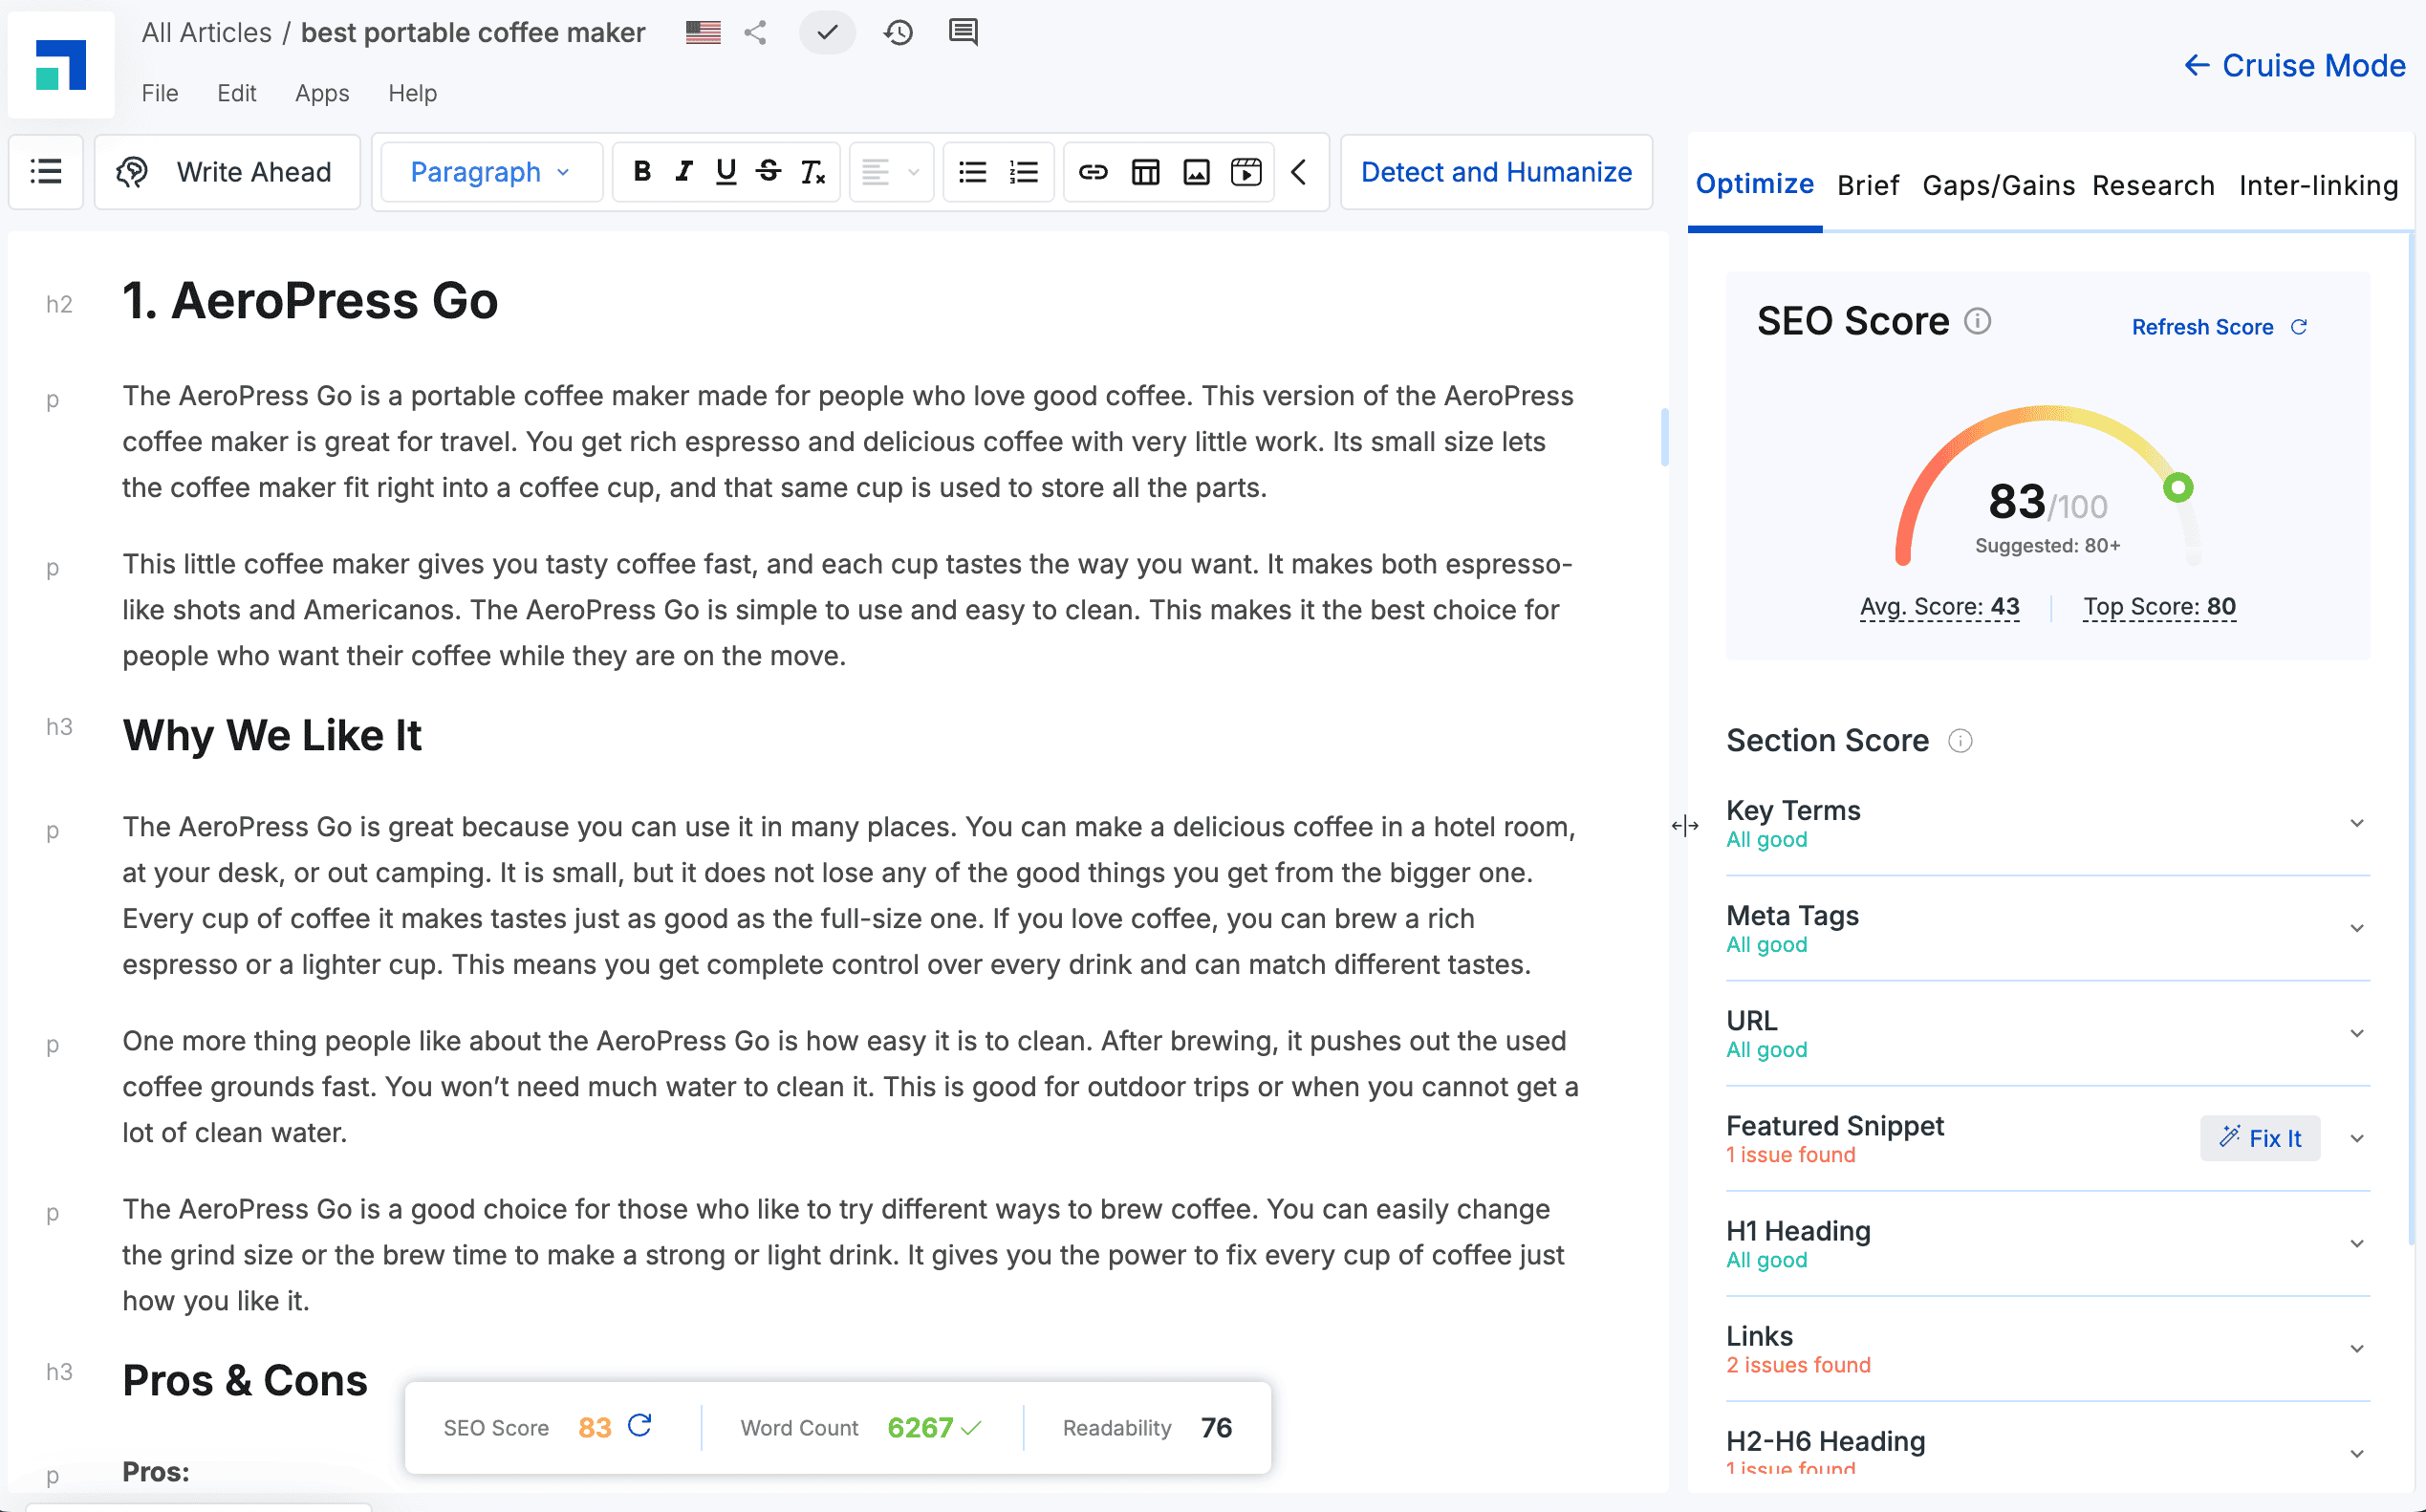Switch to the Gaps/Gains tab
The height and width of the screenshot is (1512, 2426).
(x=1999, y=185)
